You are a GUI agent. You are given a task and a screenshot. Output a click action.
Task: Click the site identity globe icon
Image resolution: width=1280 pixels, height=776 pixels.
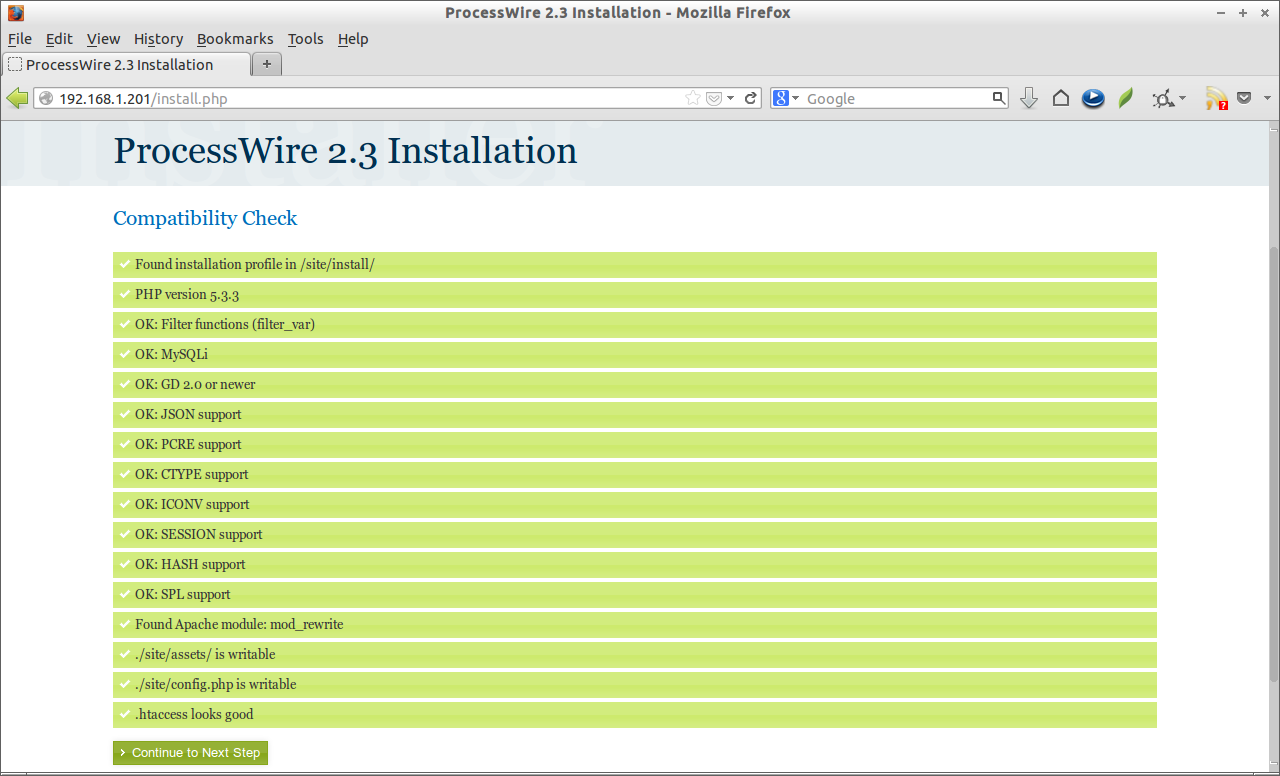(46, 98)
